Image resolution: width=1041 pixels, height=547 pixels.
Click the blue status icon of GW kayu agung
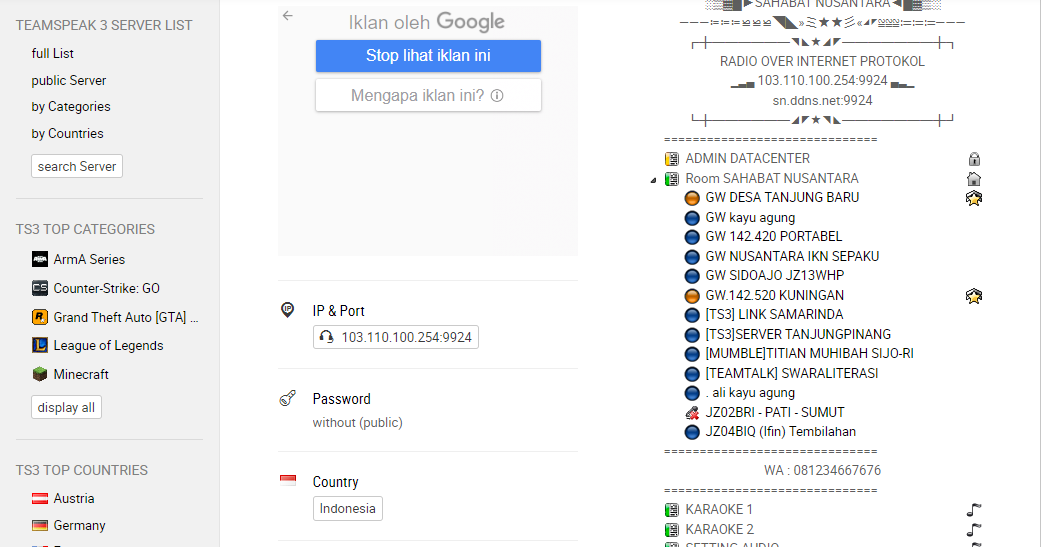(x=692, y=218)
